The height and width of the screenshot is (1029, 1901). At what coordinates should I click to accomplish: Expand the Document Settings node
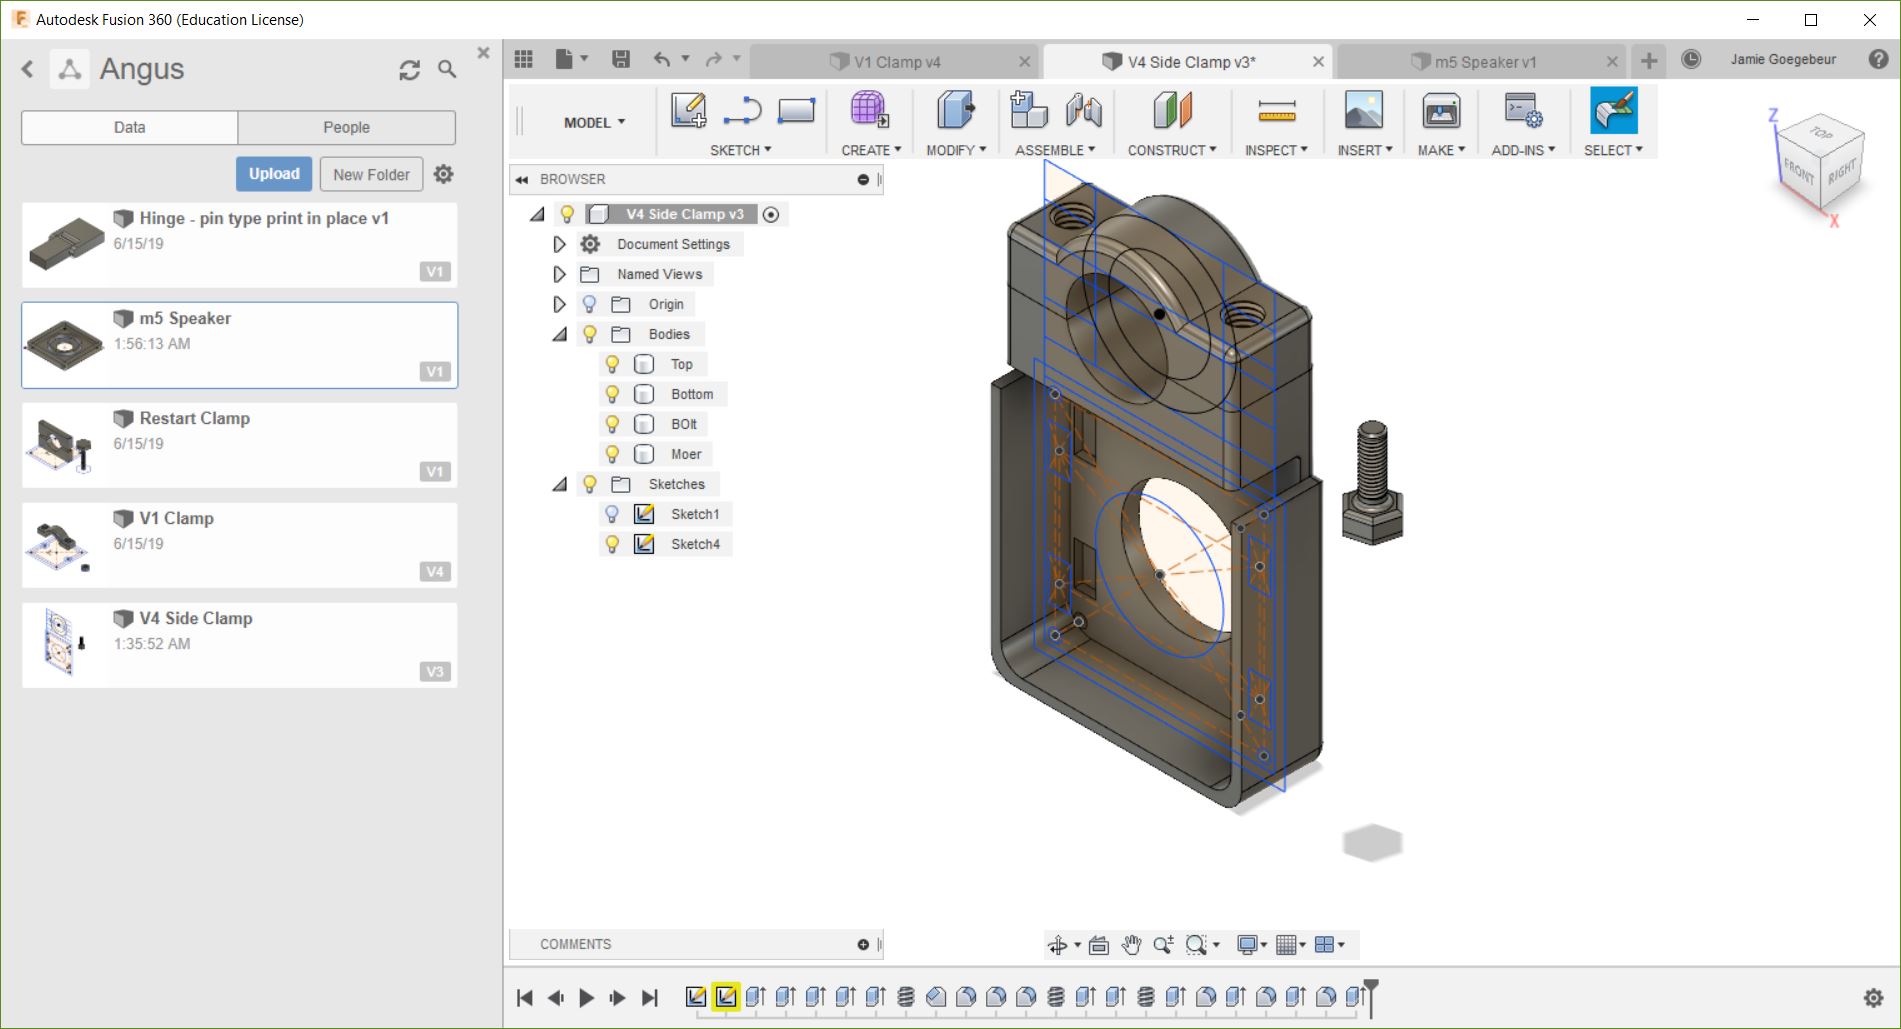[x=559, y=244]
